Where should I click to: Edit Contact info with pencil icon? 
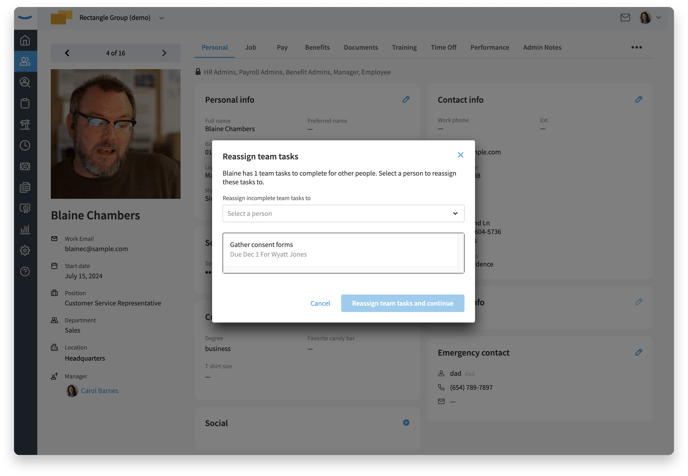click(638, 100)
